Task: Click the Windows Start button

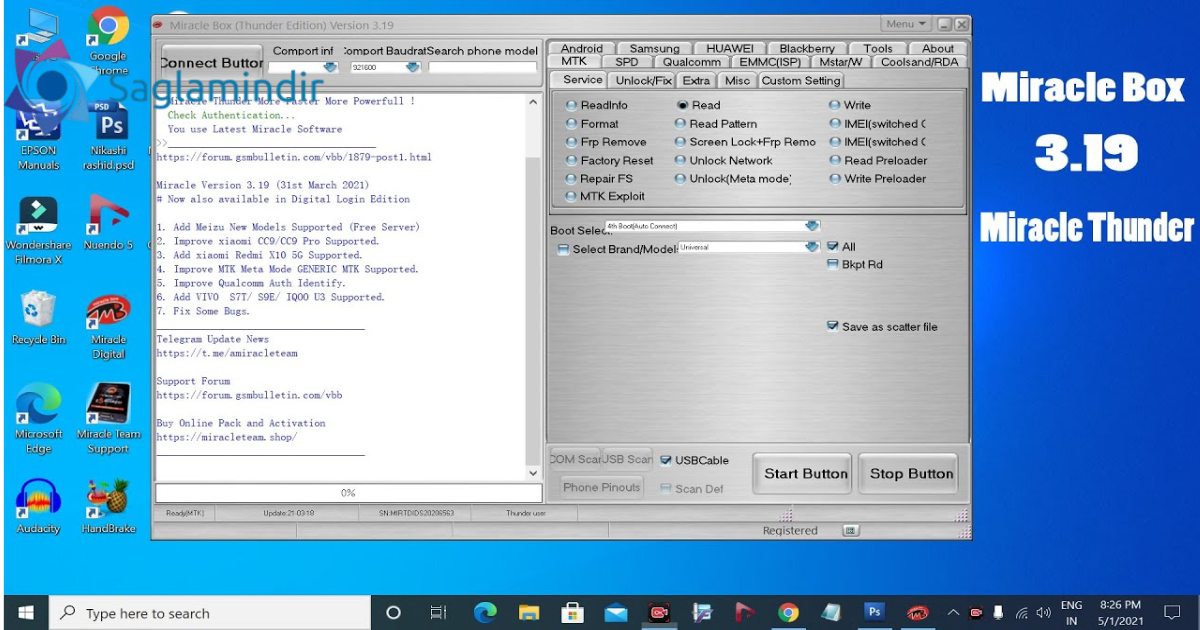Action: tap(25, 612)
